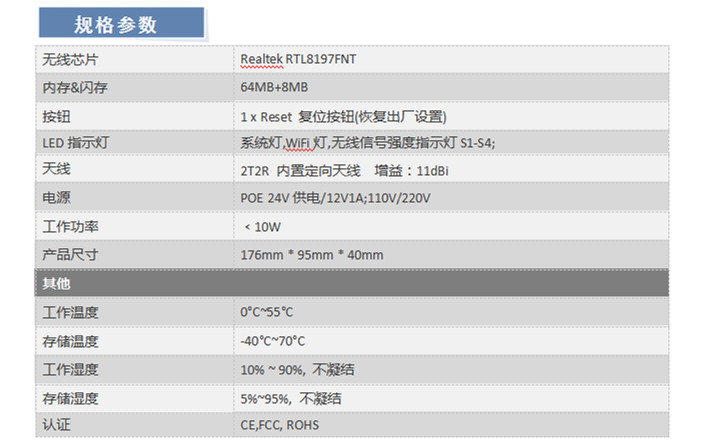The image size is (716, 448).
Task: Click the 2T2R 内置定向天线 cell
Action: 300,171
